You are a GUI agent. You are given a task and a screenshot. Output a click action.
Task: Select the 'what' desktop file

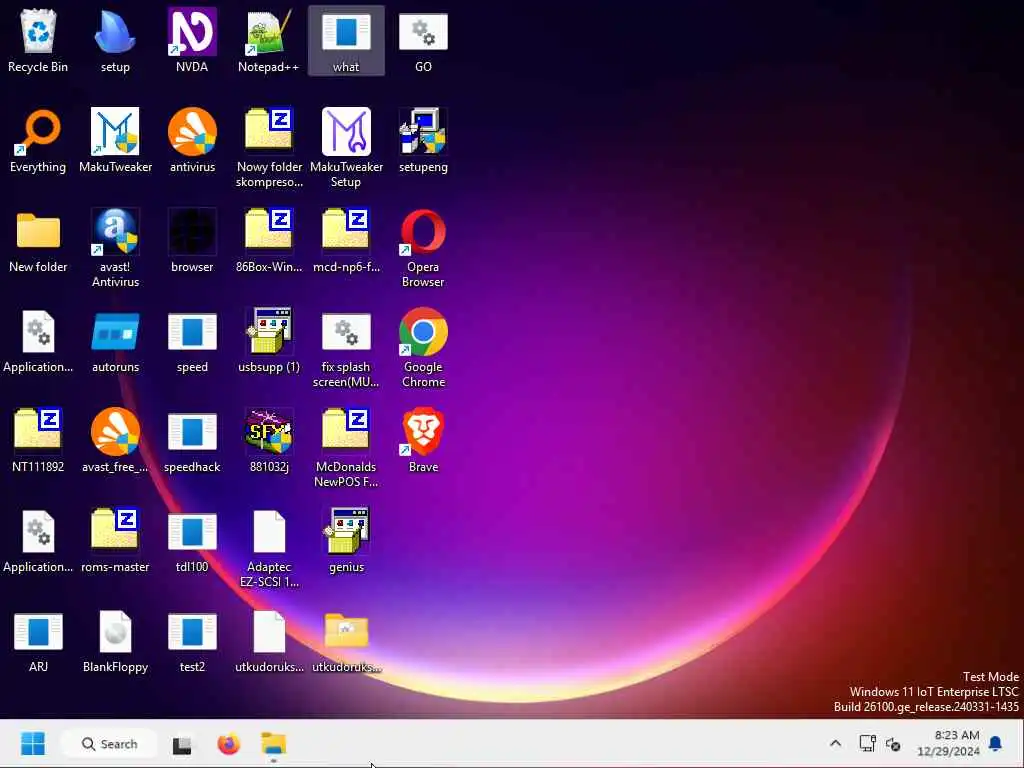346,40
